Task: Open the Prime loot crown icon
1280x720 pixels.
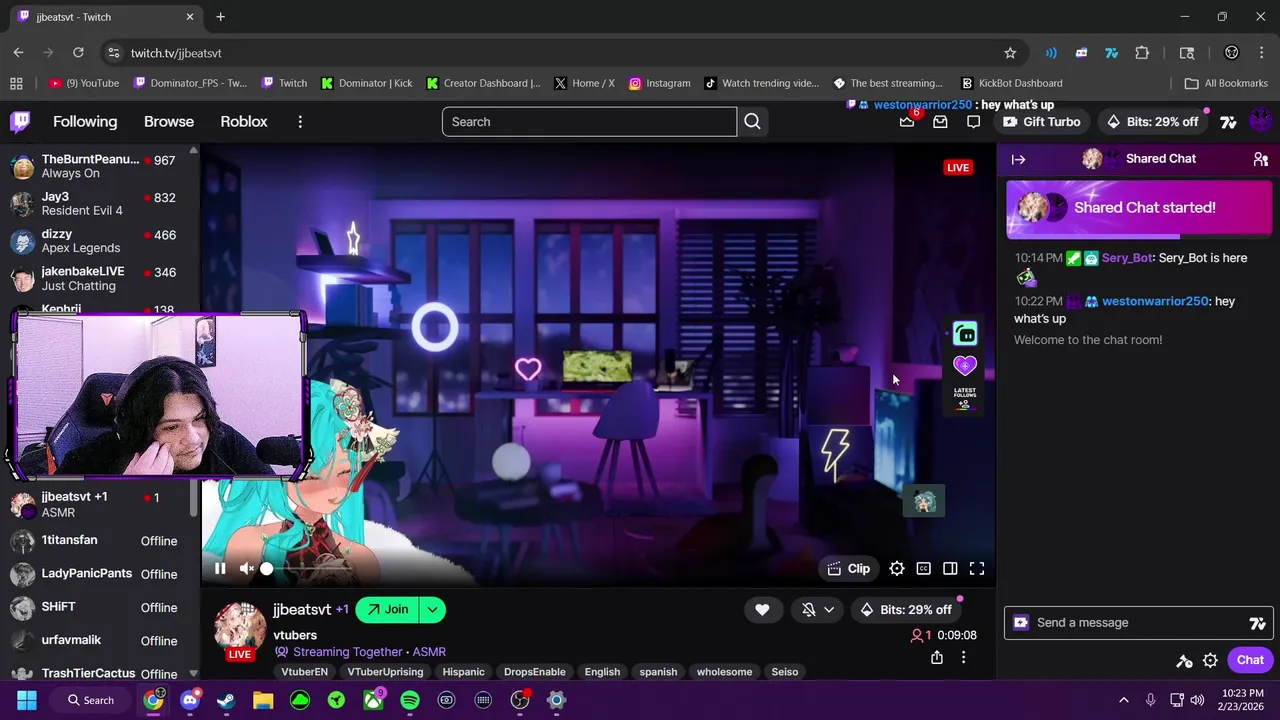Action: (x=907, y=121)
